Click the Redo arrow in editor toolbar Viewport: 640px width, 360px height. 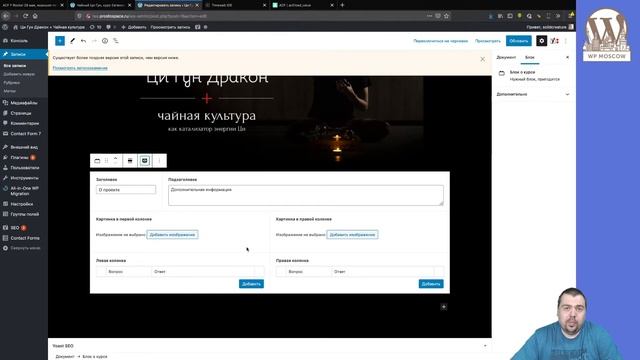tap(94, 41)
